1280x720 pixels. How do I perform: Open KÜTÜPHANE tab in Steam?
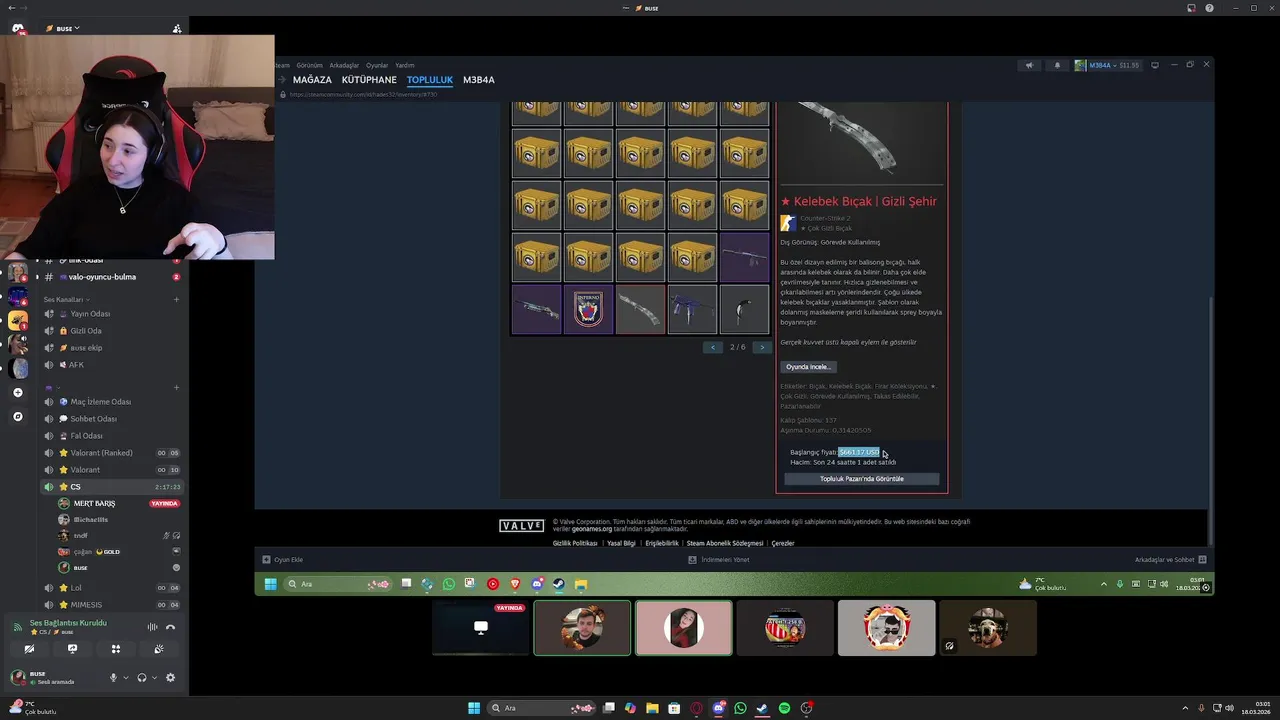369,80
